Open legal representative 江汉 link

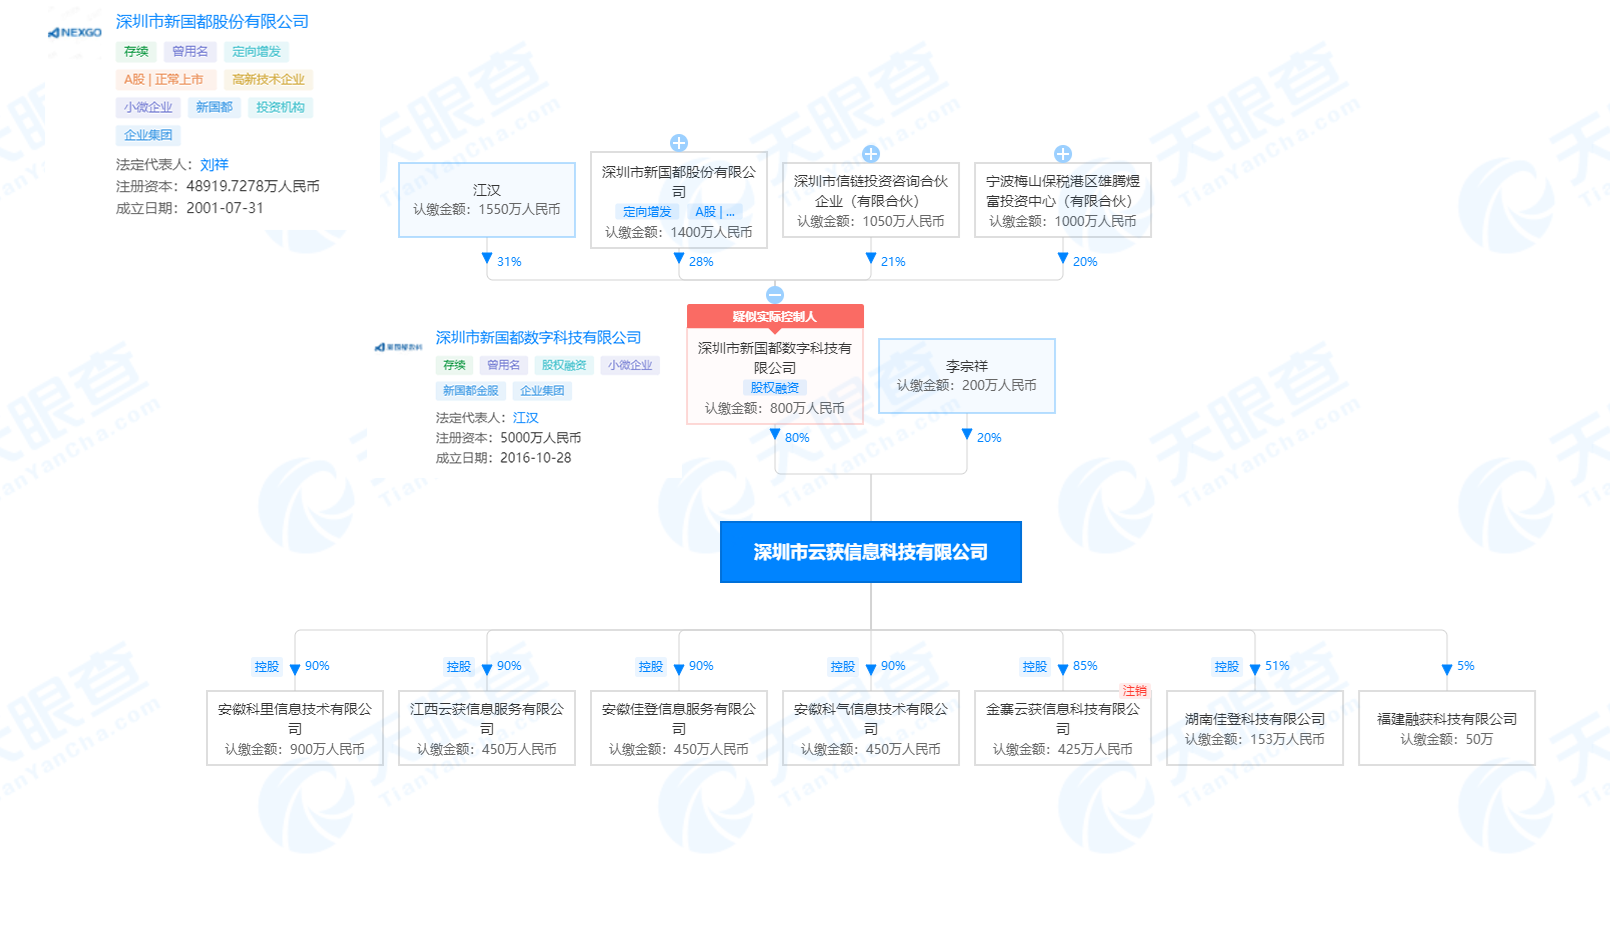click(526, 418)
